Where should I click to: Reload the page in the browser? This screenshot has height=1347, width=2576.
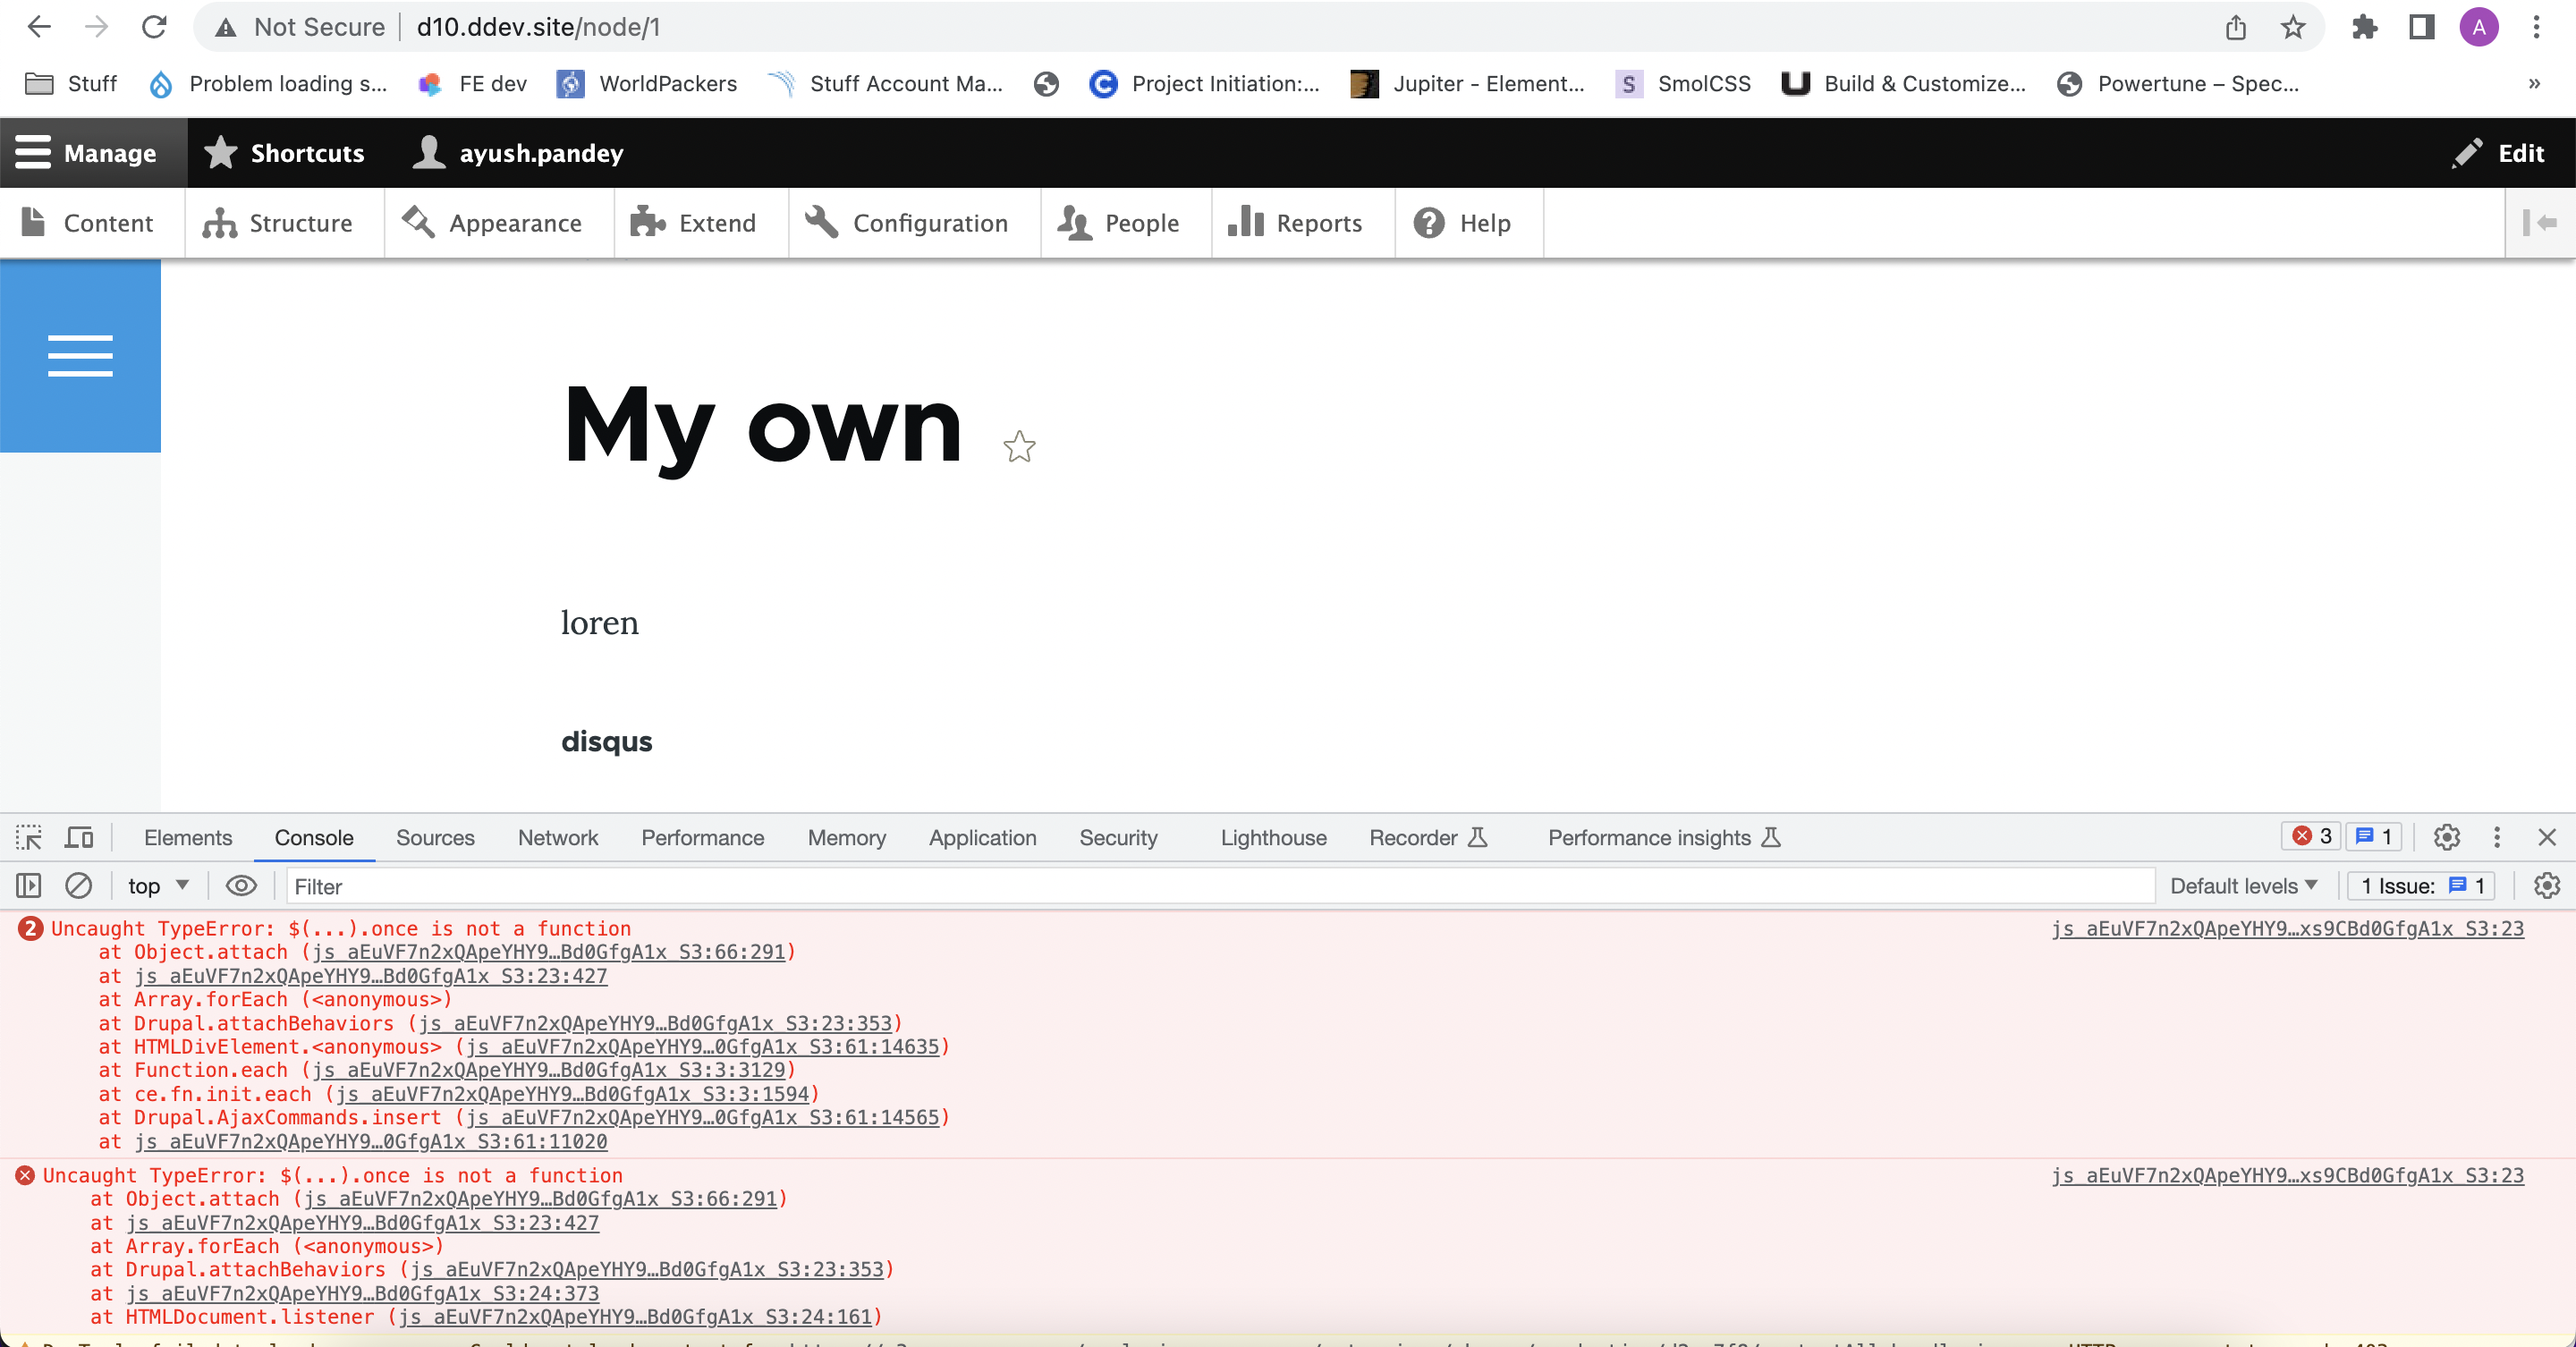pos(154,27)
